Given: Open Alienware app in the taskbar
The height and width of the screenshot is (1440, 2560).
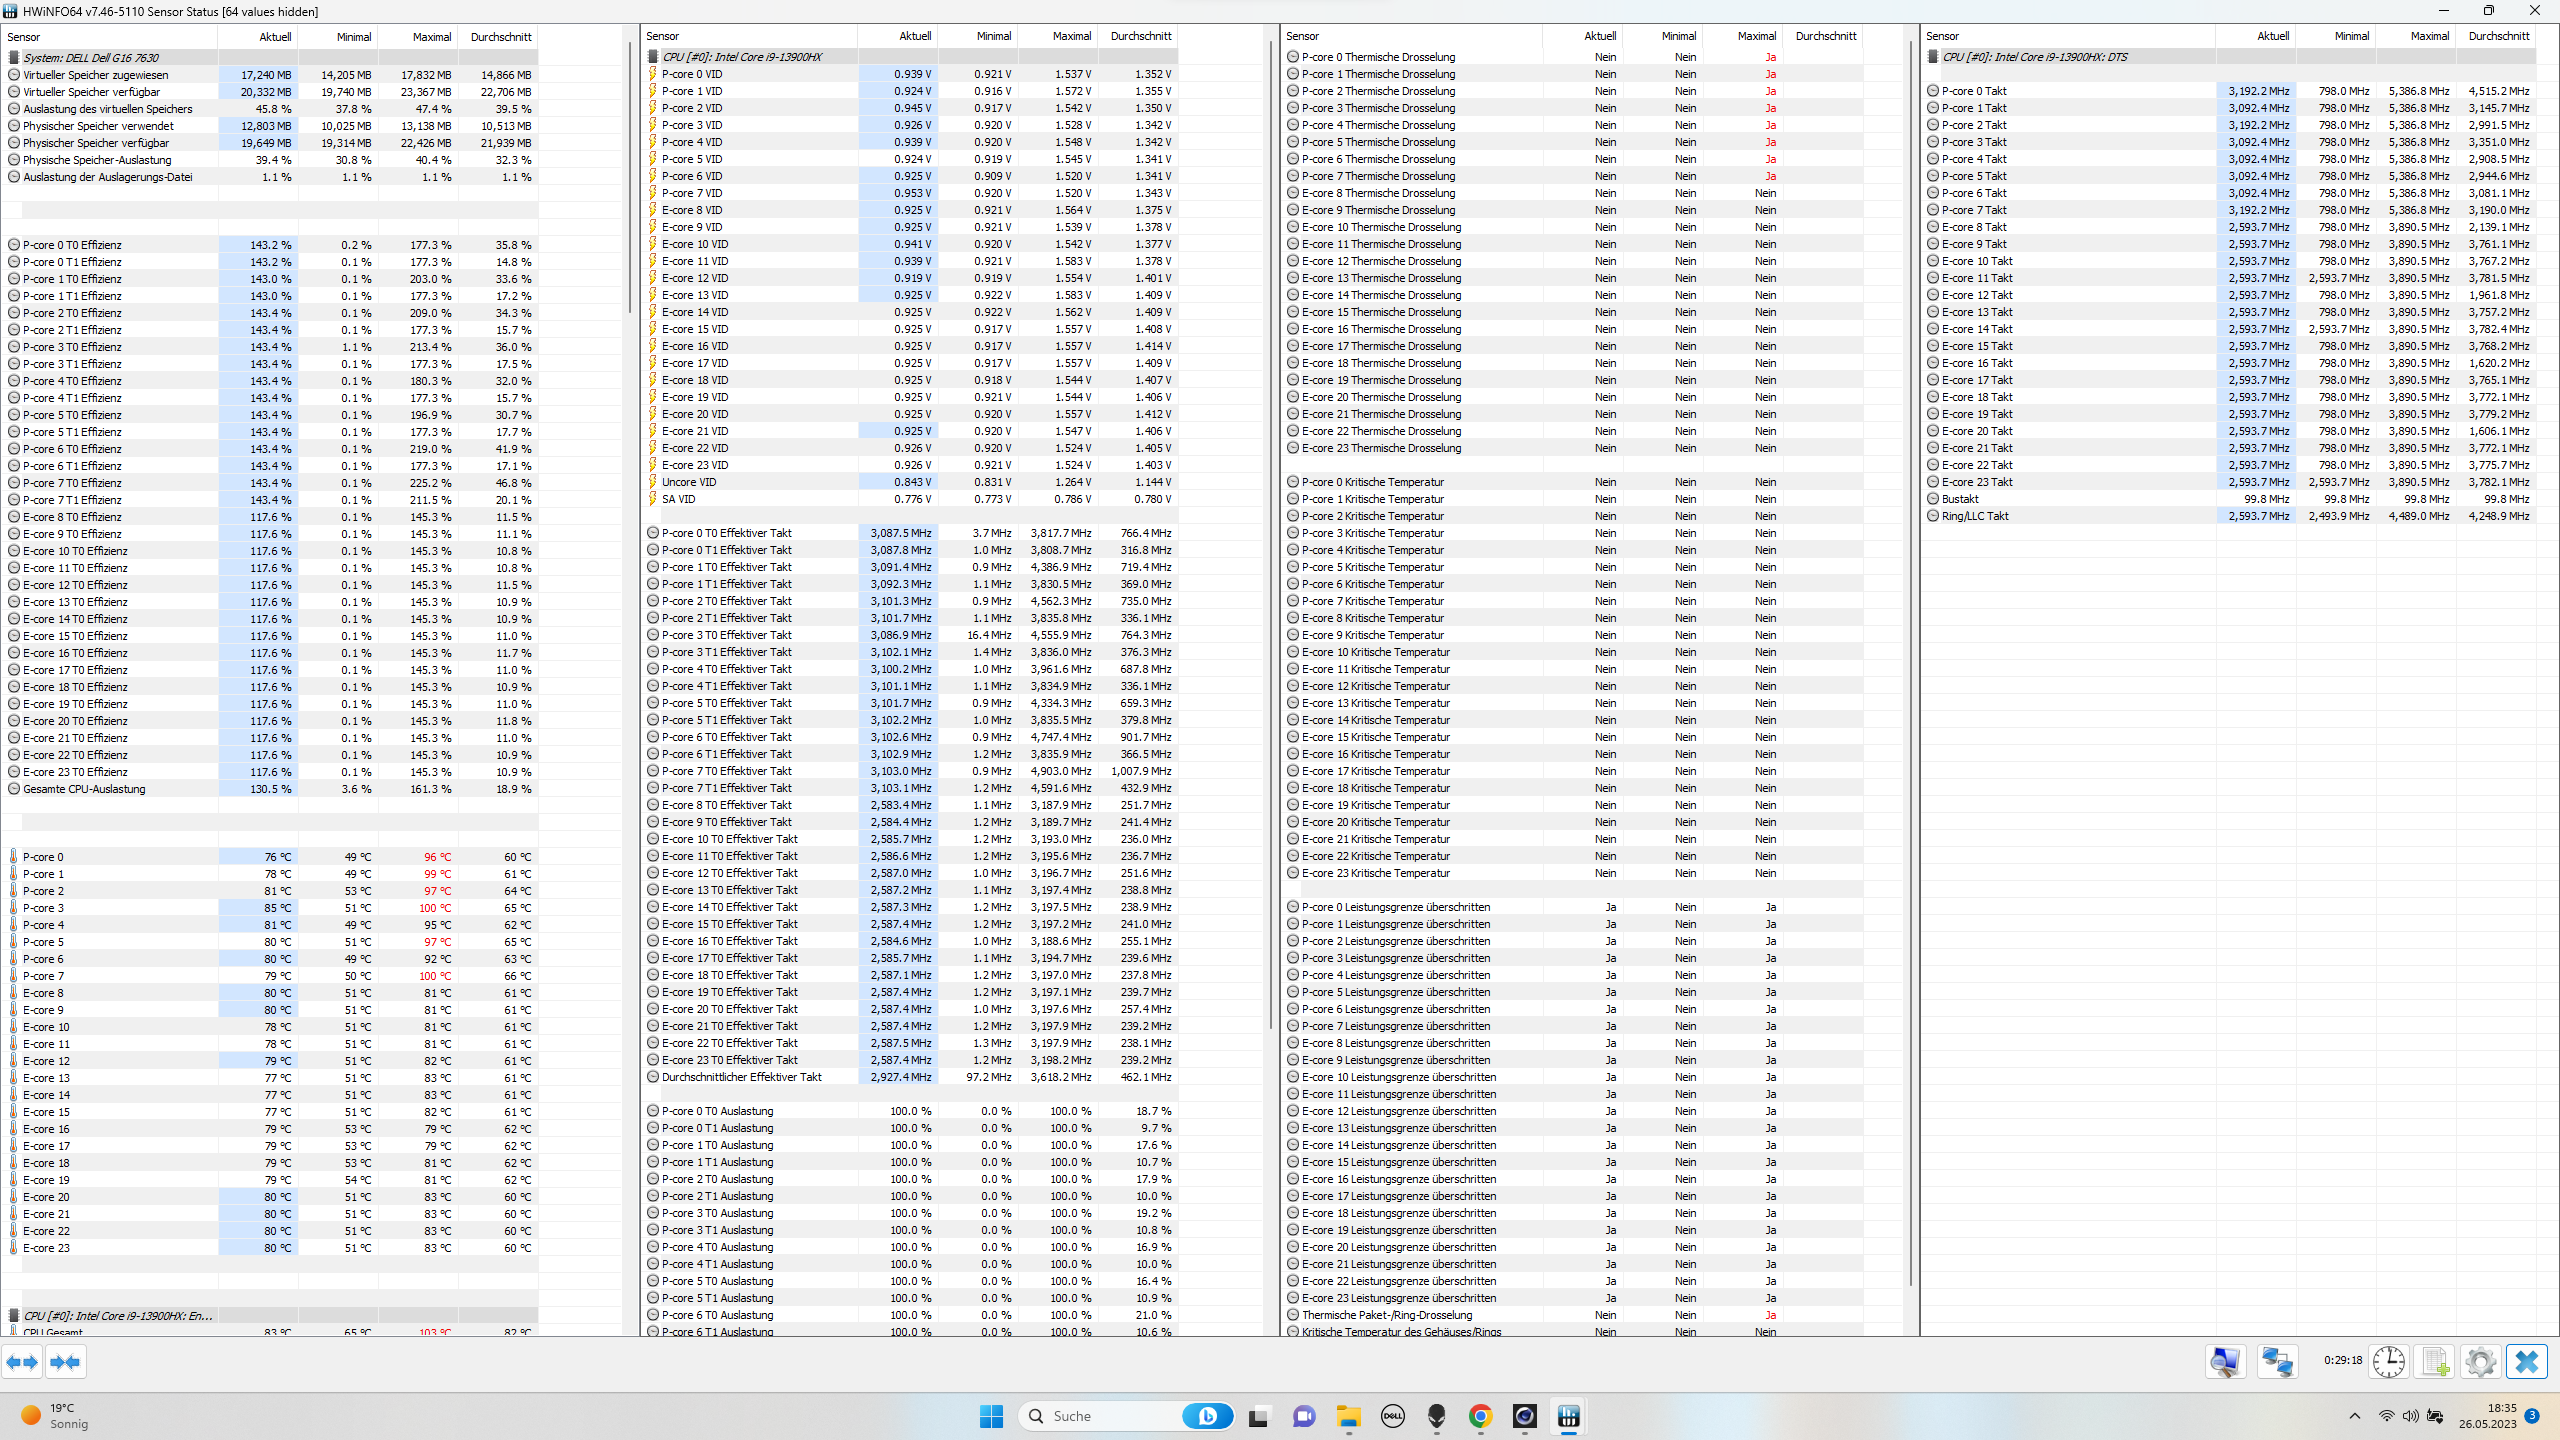Looking at the screenshot, I should pyautogui.click(x=1437, y=1416).
